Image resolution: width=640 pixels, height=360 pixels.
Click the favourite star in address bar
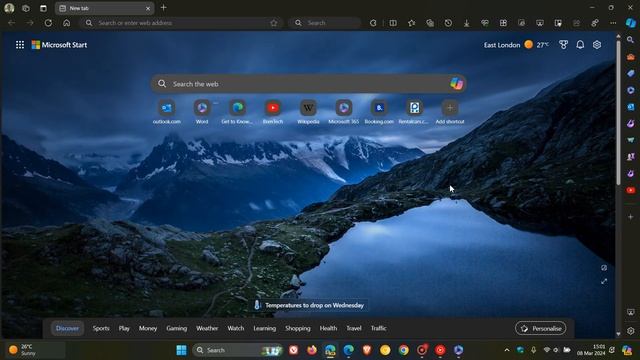pos(274,23)
